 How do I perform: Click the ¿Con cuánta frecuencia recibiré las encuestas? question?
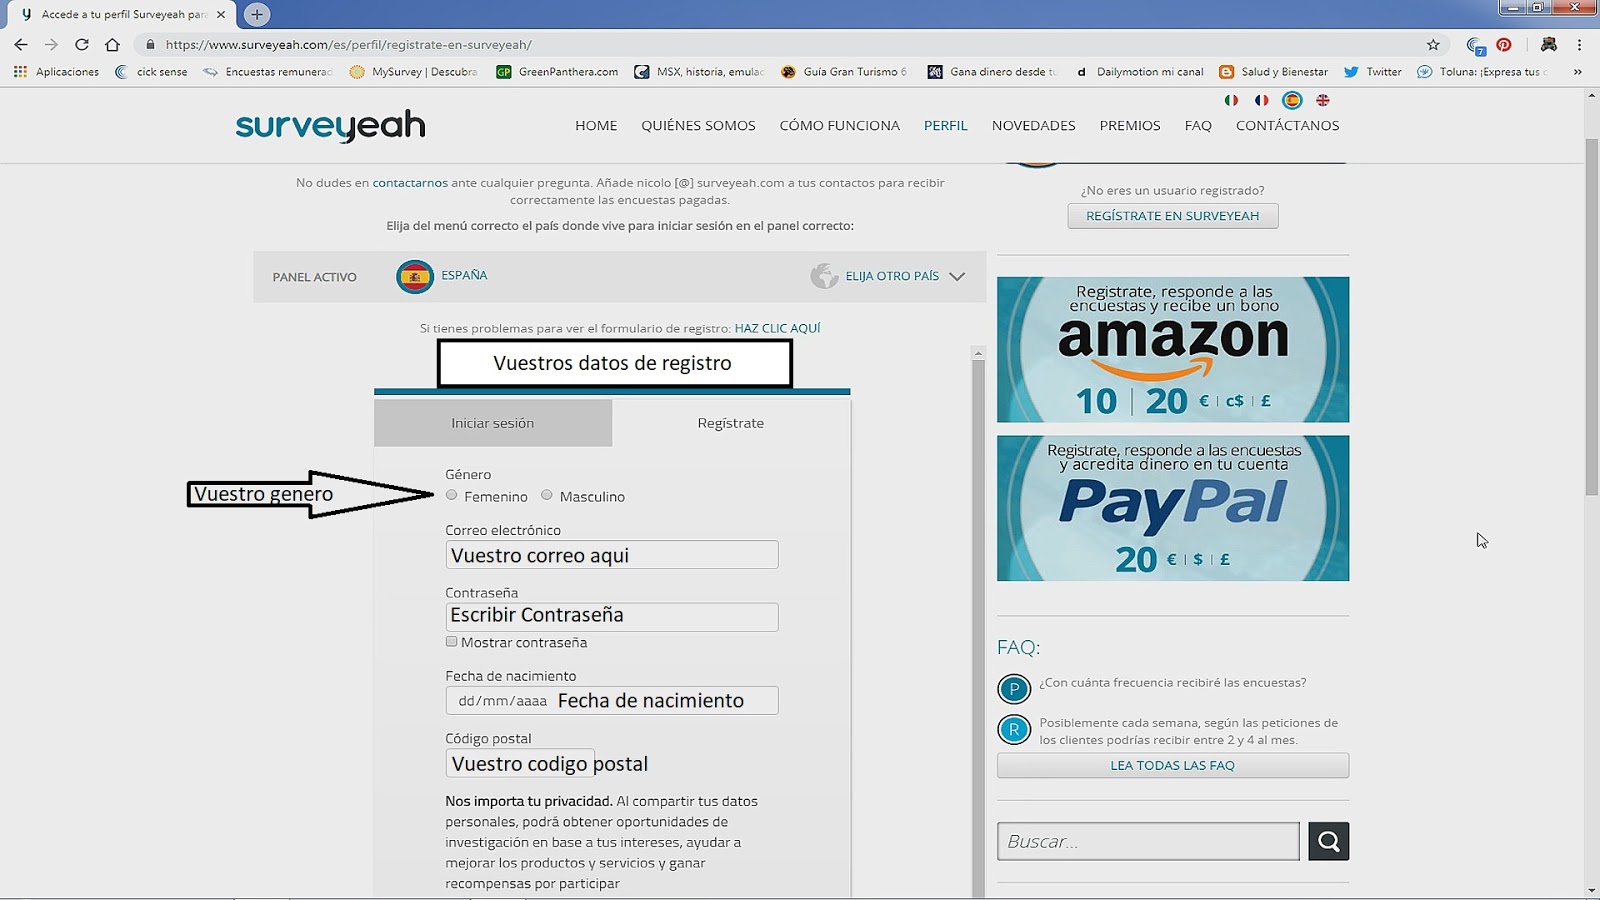(x=1172, y=683)
